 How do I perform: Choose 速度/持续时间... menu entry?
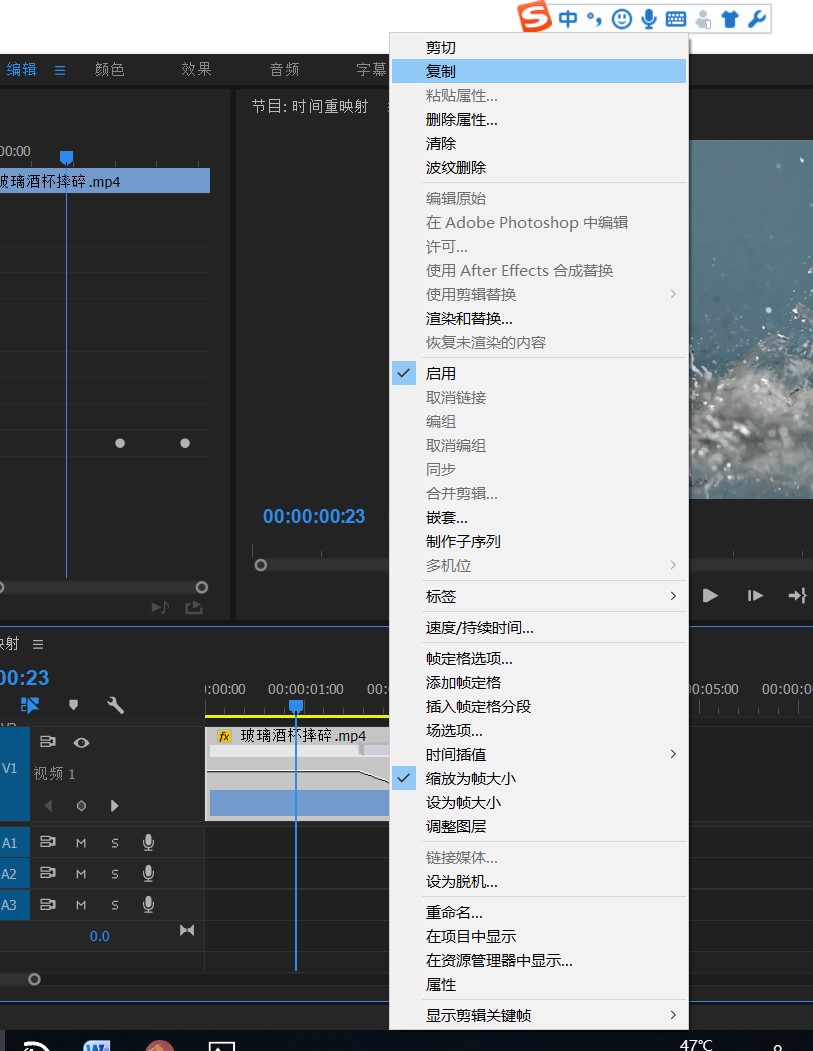(479, 628)
